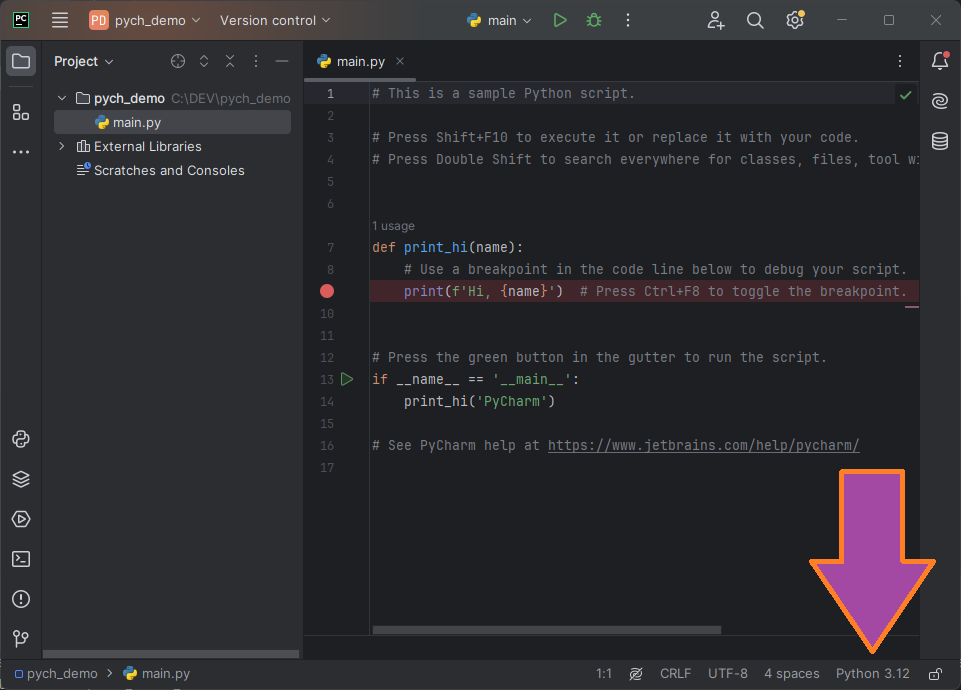This screenshot has height=690, width=961.
Task: Remove the red breakpoint on line 9
Action: pos(327,292)
